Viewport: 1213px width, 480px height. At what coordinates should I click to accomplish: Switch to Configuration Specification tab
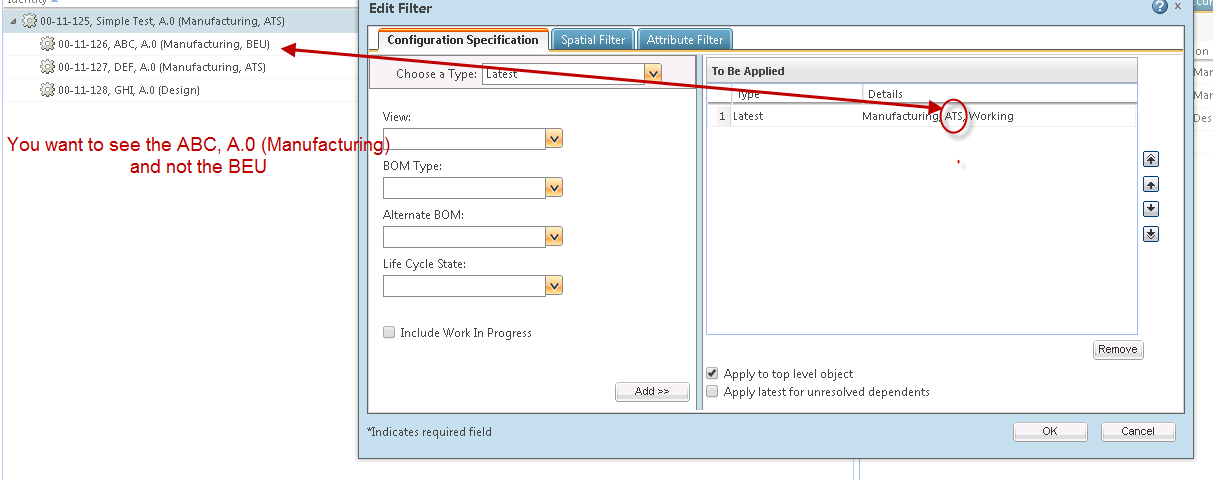[x=463, y=40]
